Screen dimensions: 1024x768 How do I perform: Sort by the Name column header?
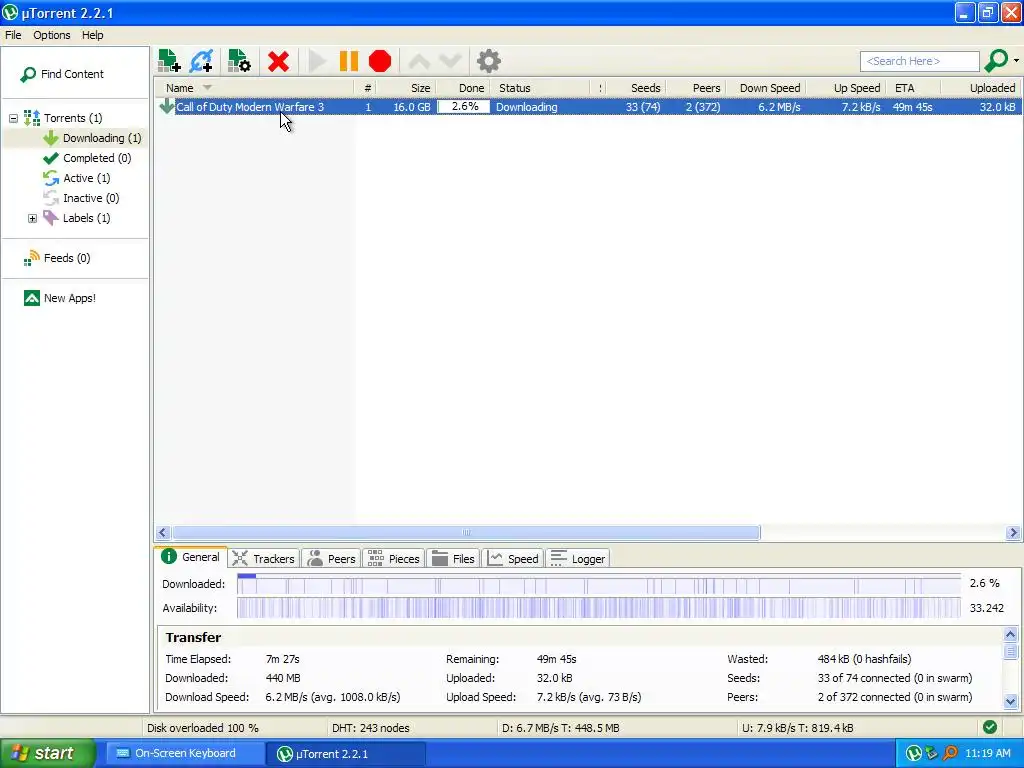coord(255,88)
